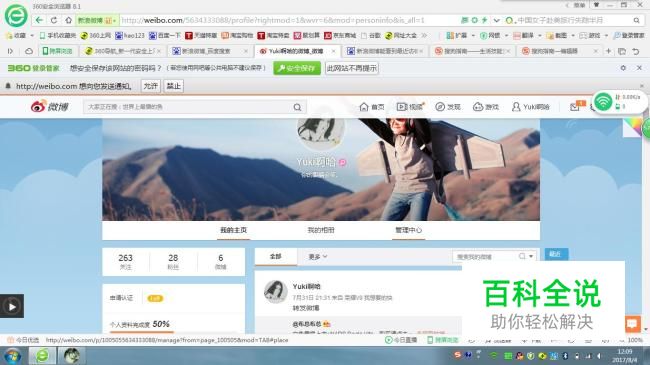Open password manager bar settings gear
This screenshot has width=650, height=365.
[x=623, y=68]
